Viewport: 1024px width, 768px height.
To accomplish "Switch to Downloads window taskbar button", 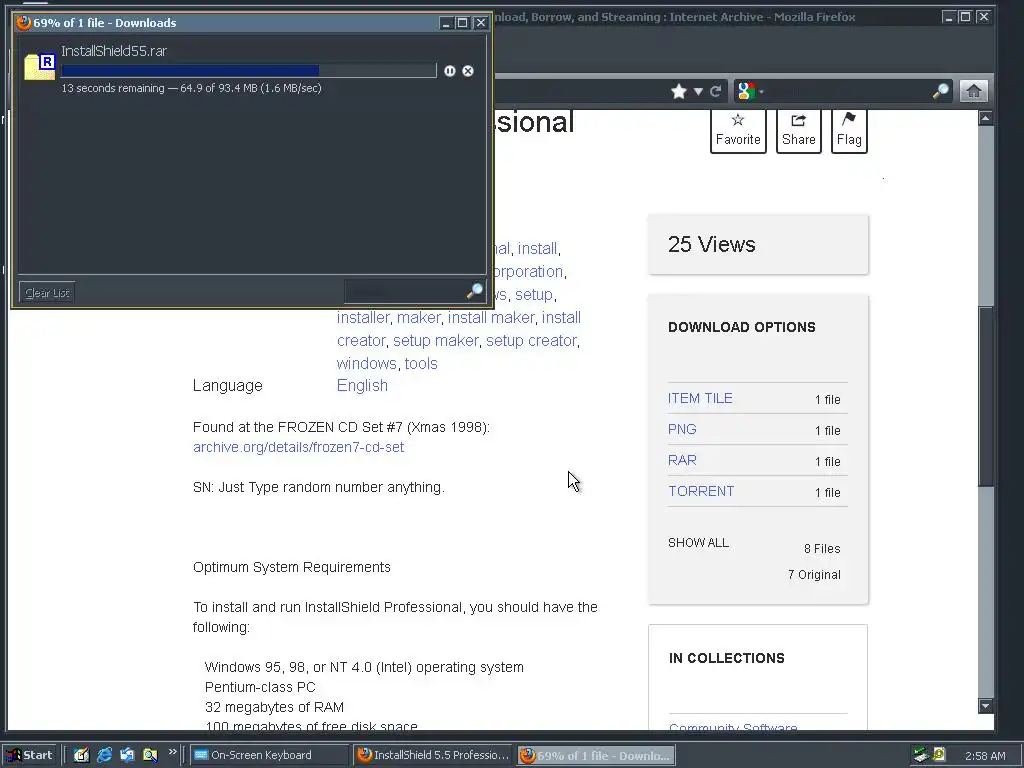I will 596,756.
